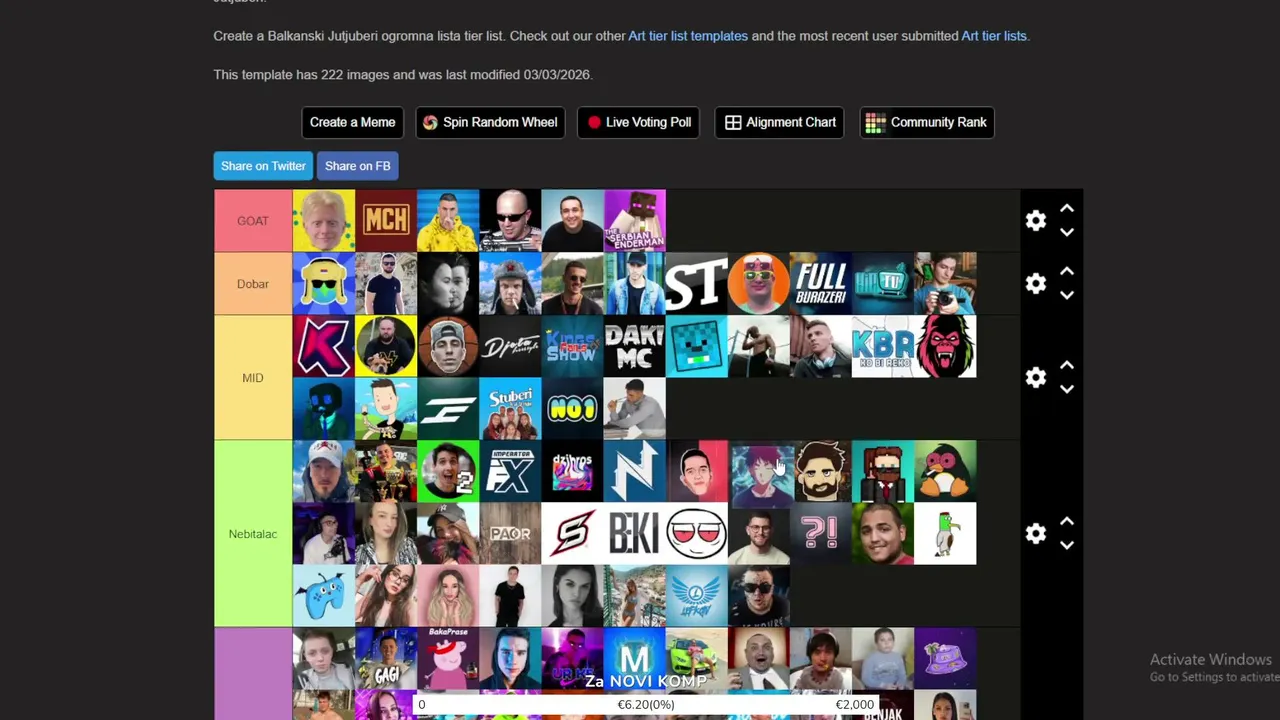1280x720 pixels.
Task: Move Dobar tier row up
Action: click(1067, 272)
